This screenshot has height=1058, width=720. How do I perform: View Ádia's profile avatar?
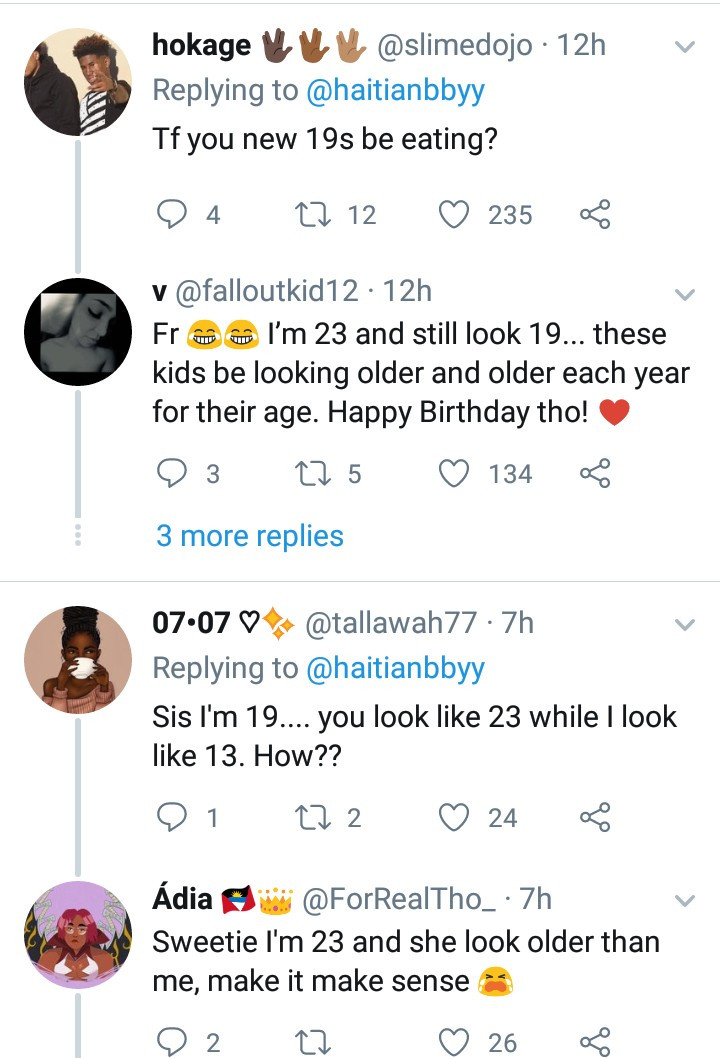(x=78, y=935)
